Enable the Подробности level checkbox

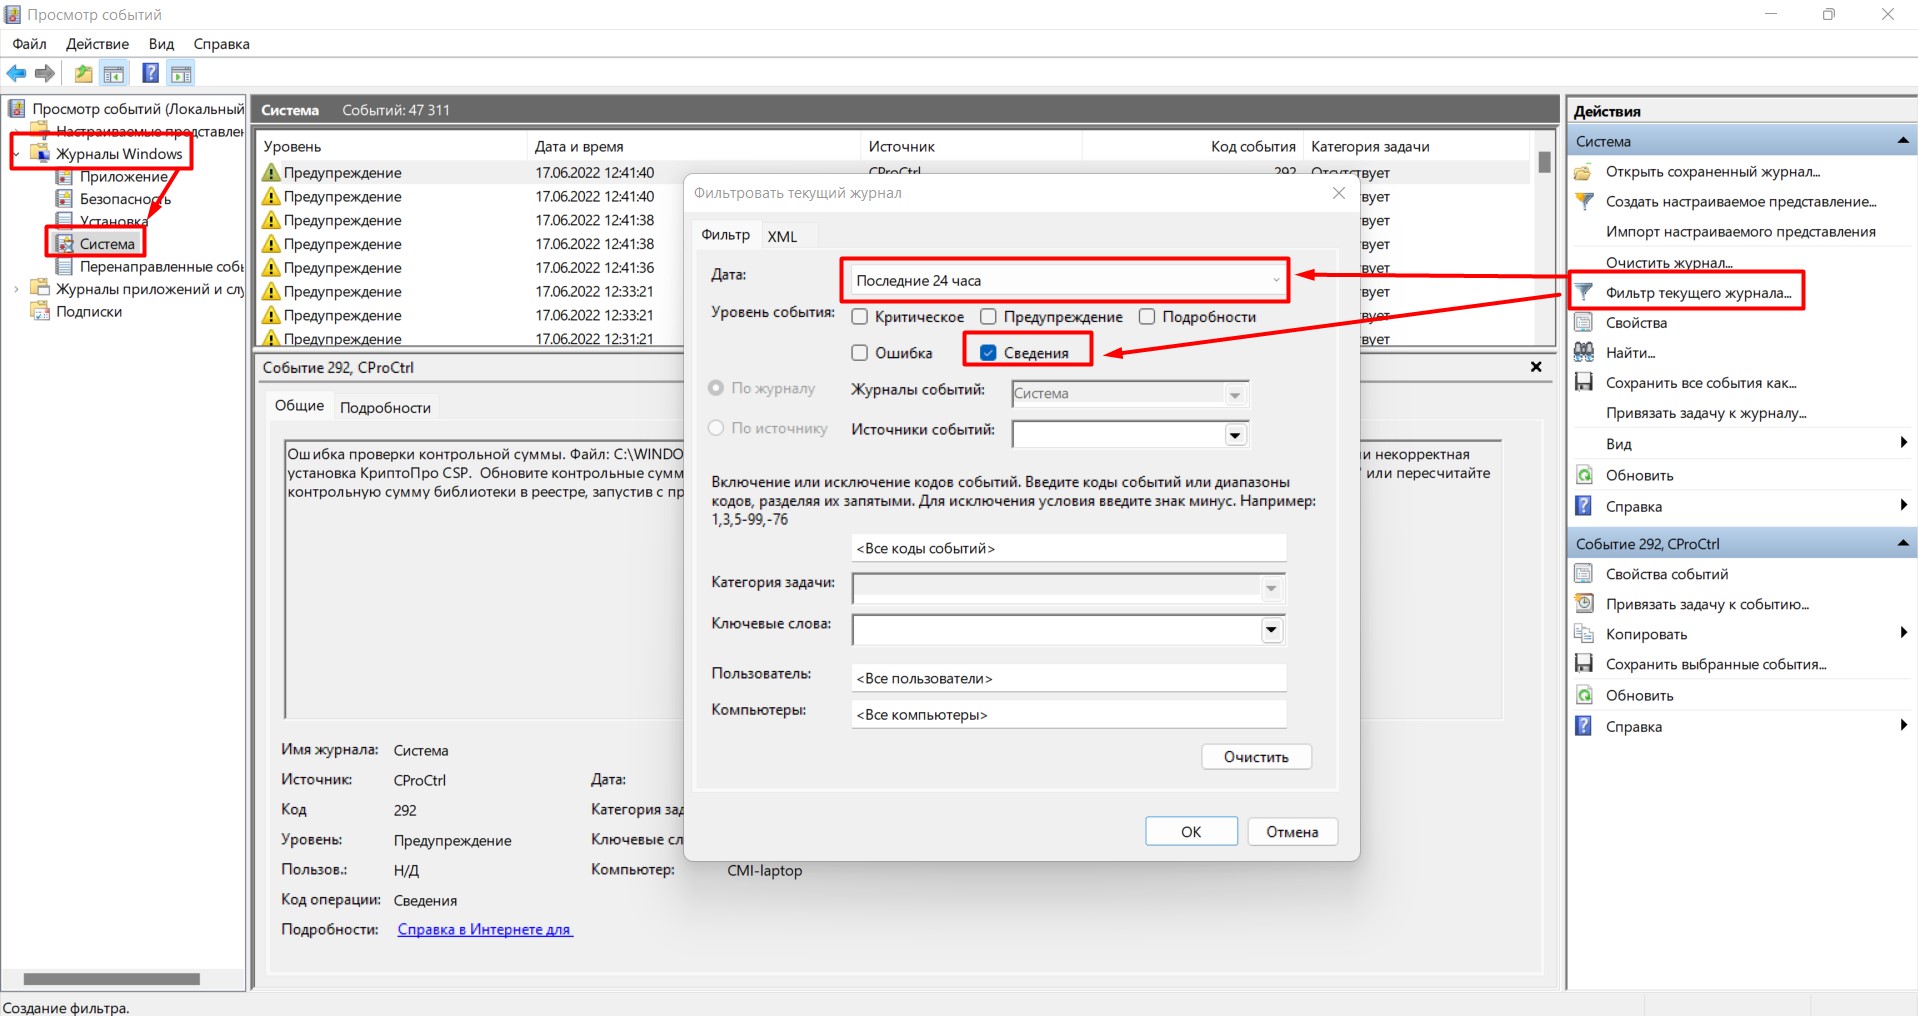coord(1147,317)
